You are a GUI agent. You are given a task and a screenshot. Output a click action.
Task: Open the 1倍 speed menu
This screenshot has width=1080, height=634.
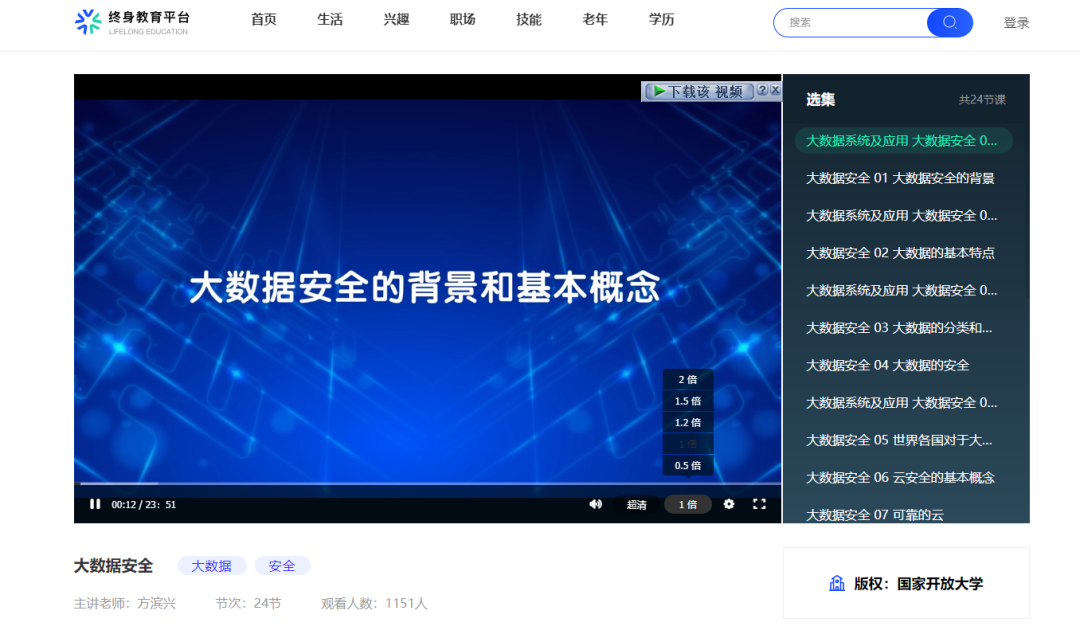pos(687,504)
